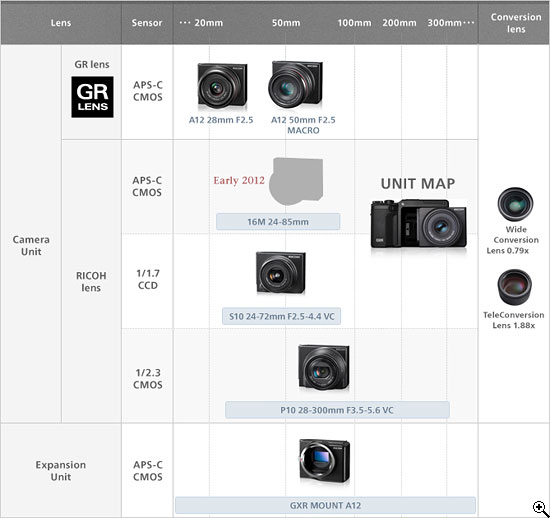Screen dimensions: 550x518
Task: Click the A12 50mm F2.5 MACRO unit image
Action: (x=295, y=85)
